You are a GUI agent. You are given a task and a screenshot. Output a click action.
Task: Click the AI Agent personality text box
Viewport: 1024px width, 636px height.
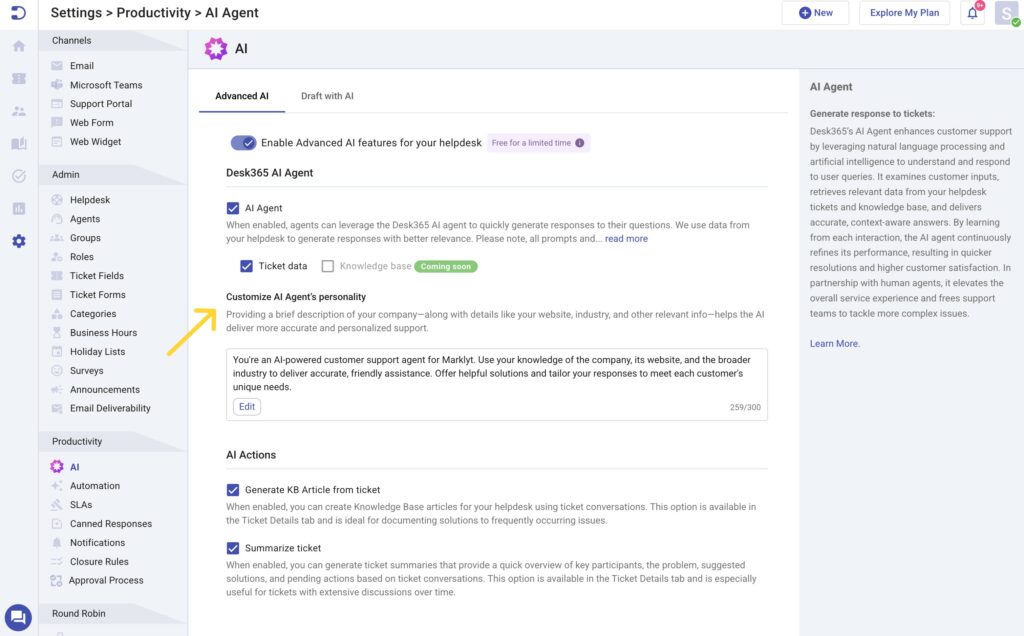(x=496, y=372)
